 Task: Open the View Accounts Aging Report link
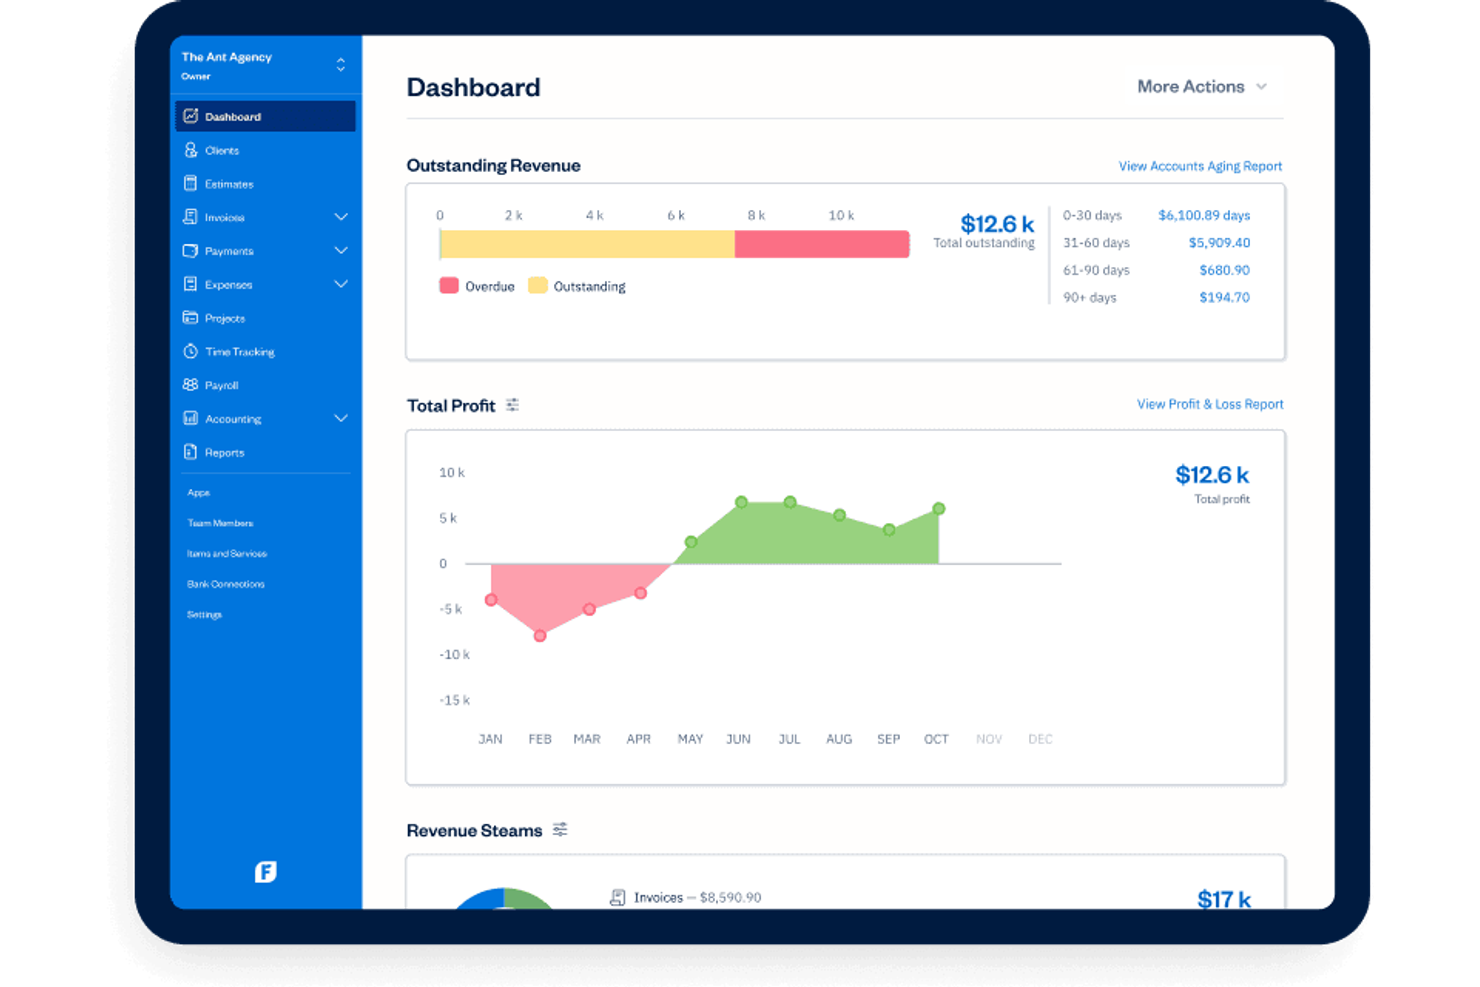tap(1199, 165)
